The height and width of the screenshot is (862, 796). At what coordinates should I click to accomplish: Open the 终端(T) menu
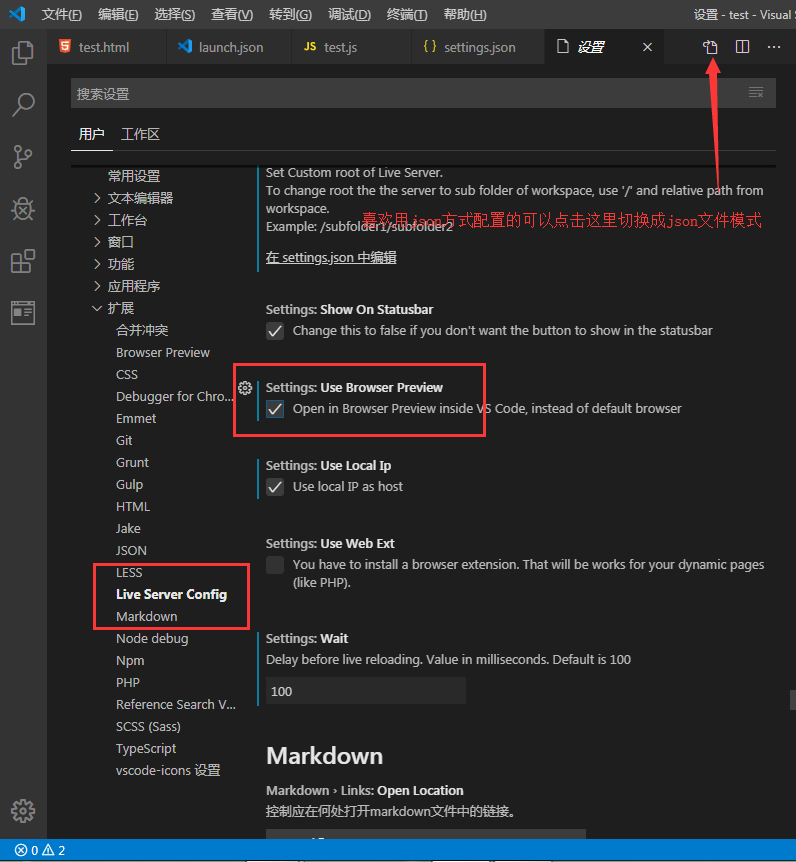(407, 15)
